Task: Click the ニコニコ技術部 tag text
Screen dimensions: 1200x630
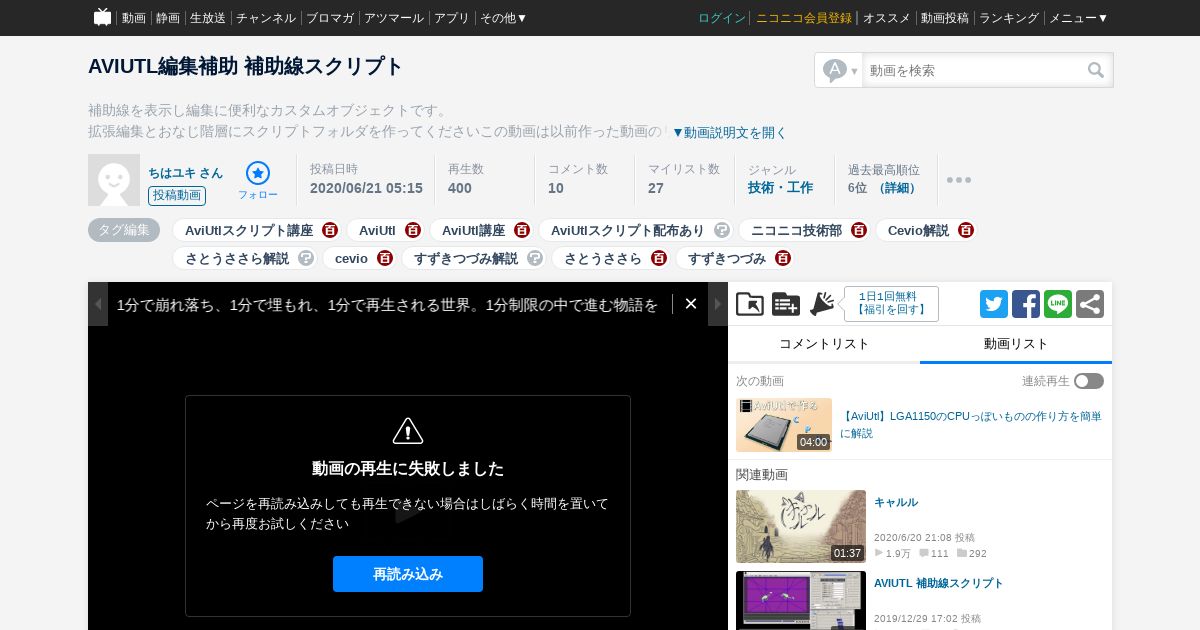Action: [x=796, y=230]
